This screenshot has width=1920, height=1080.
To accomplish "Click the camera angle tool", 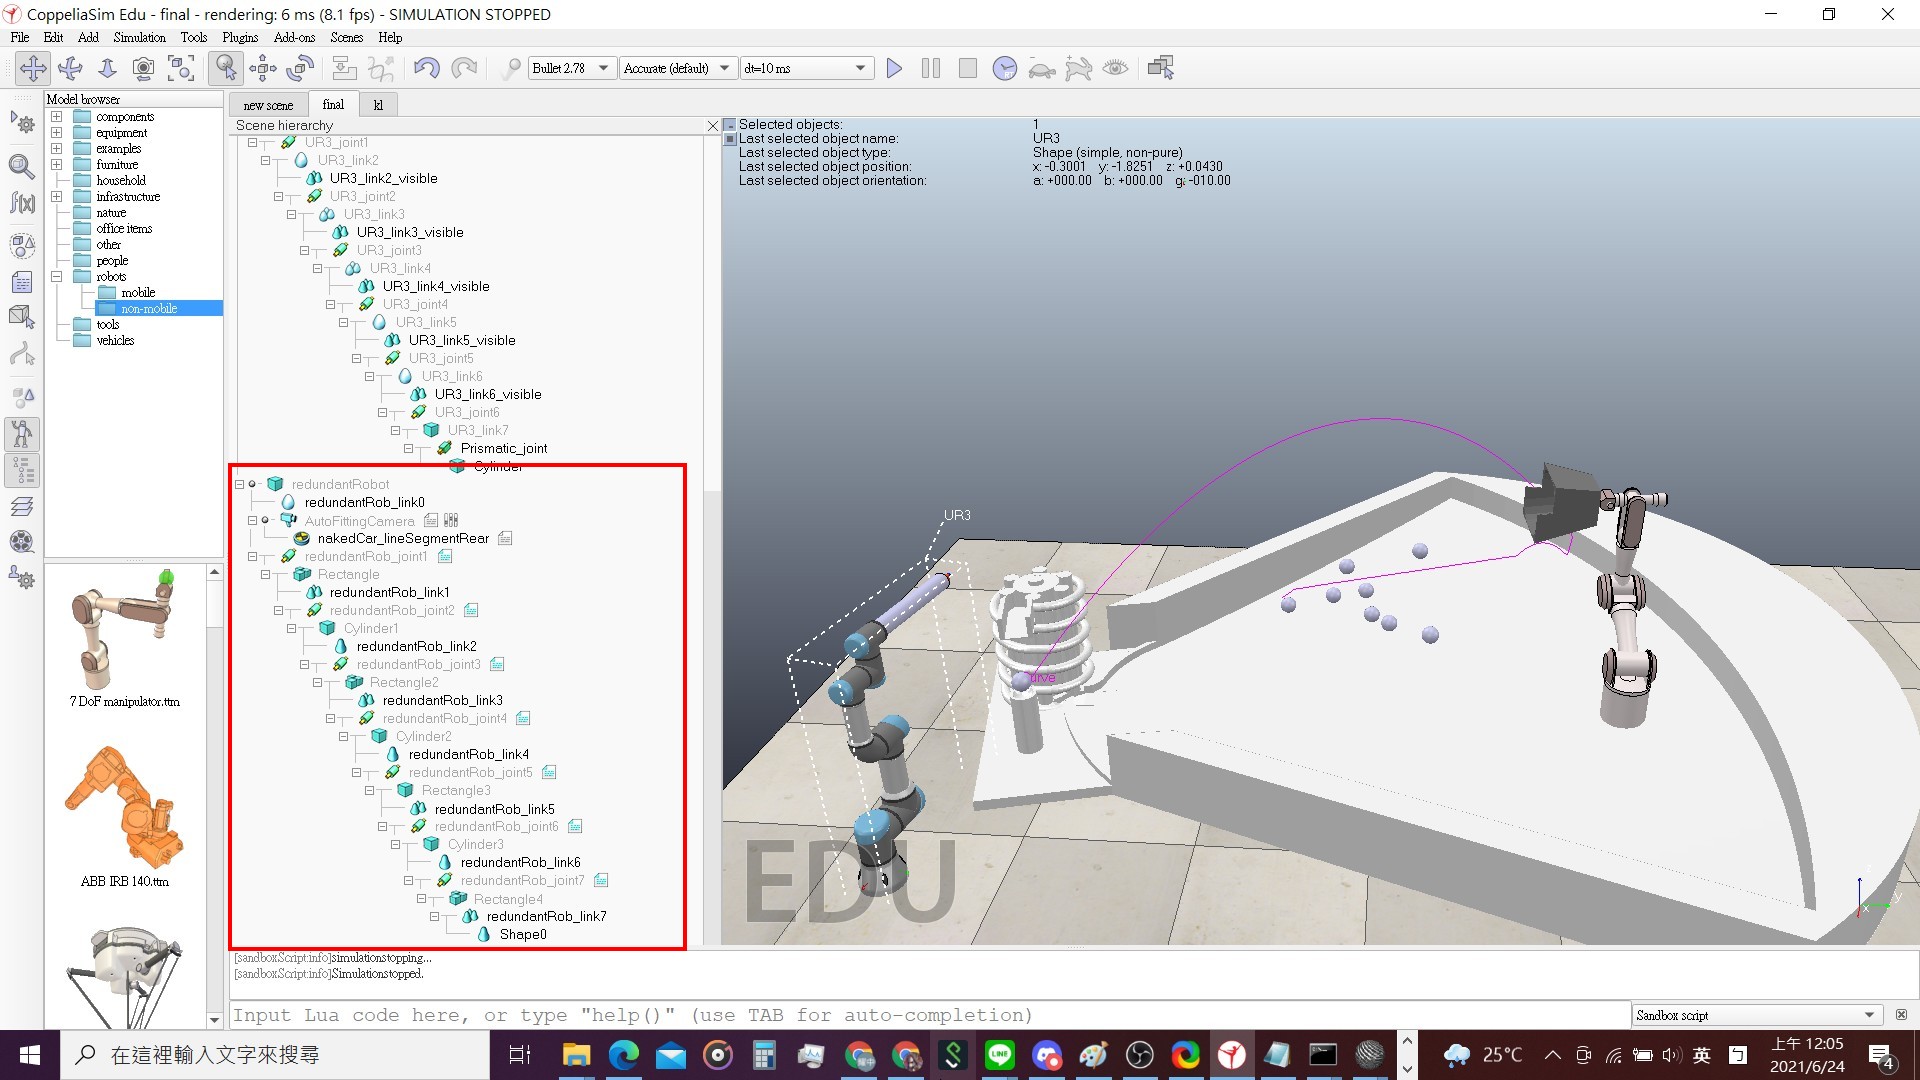I will (x=144, y=68).
